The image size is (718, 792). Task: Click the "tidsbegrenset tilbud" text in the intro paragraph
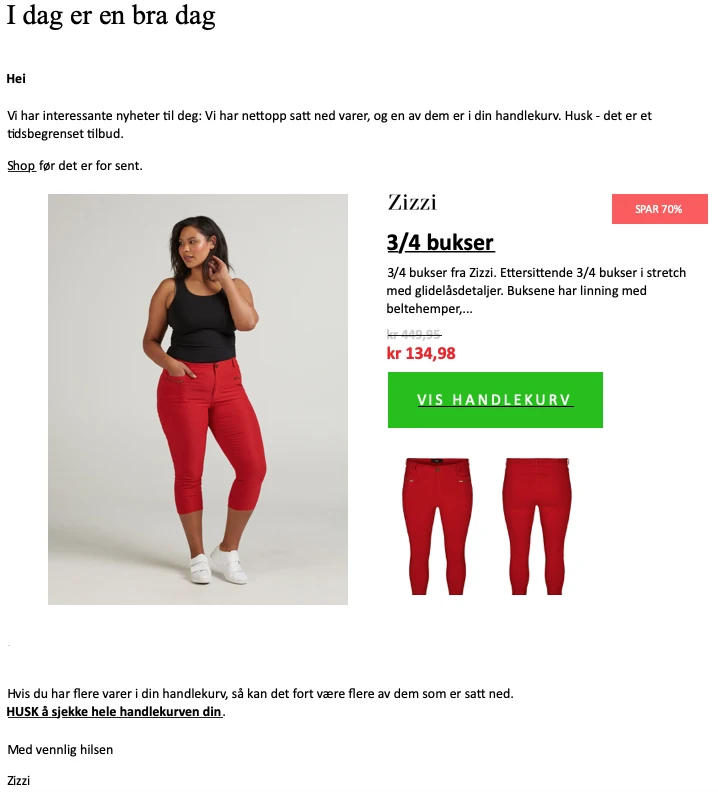click(x=65, y=134)
